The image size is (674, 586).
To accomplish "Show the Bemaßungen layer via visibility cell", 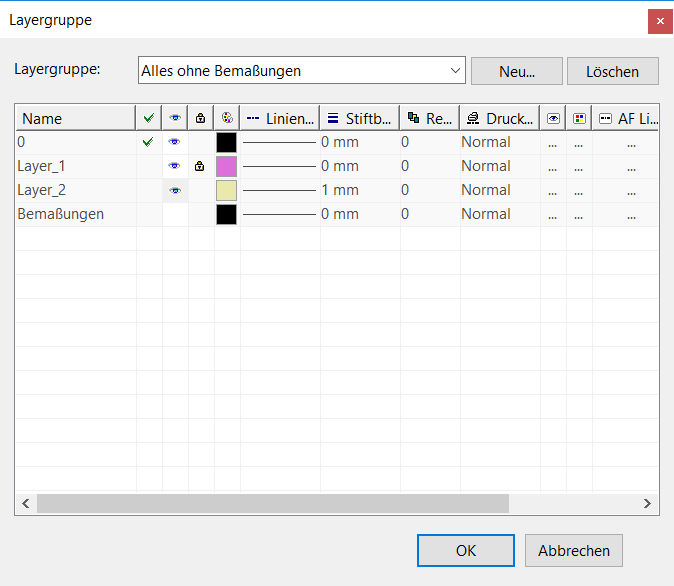I will point(175,214).
